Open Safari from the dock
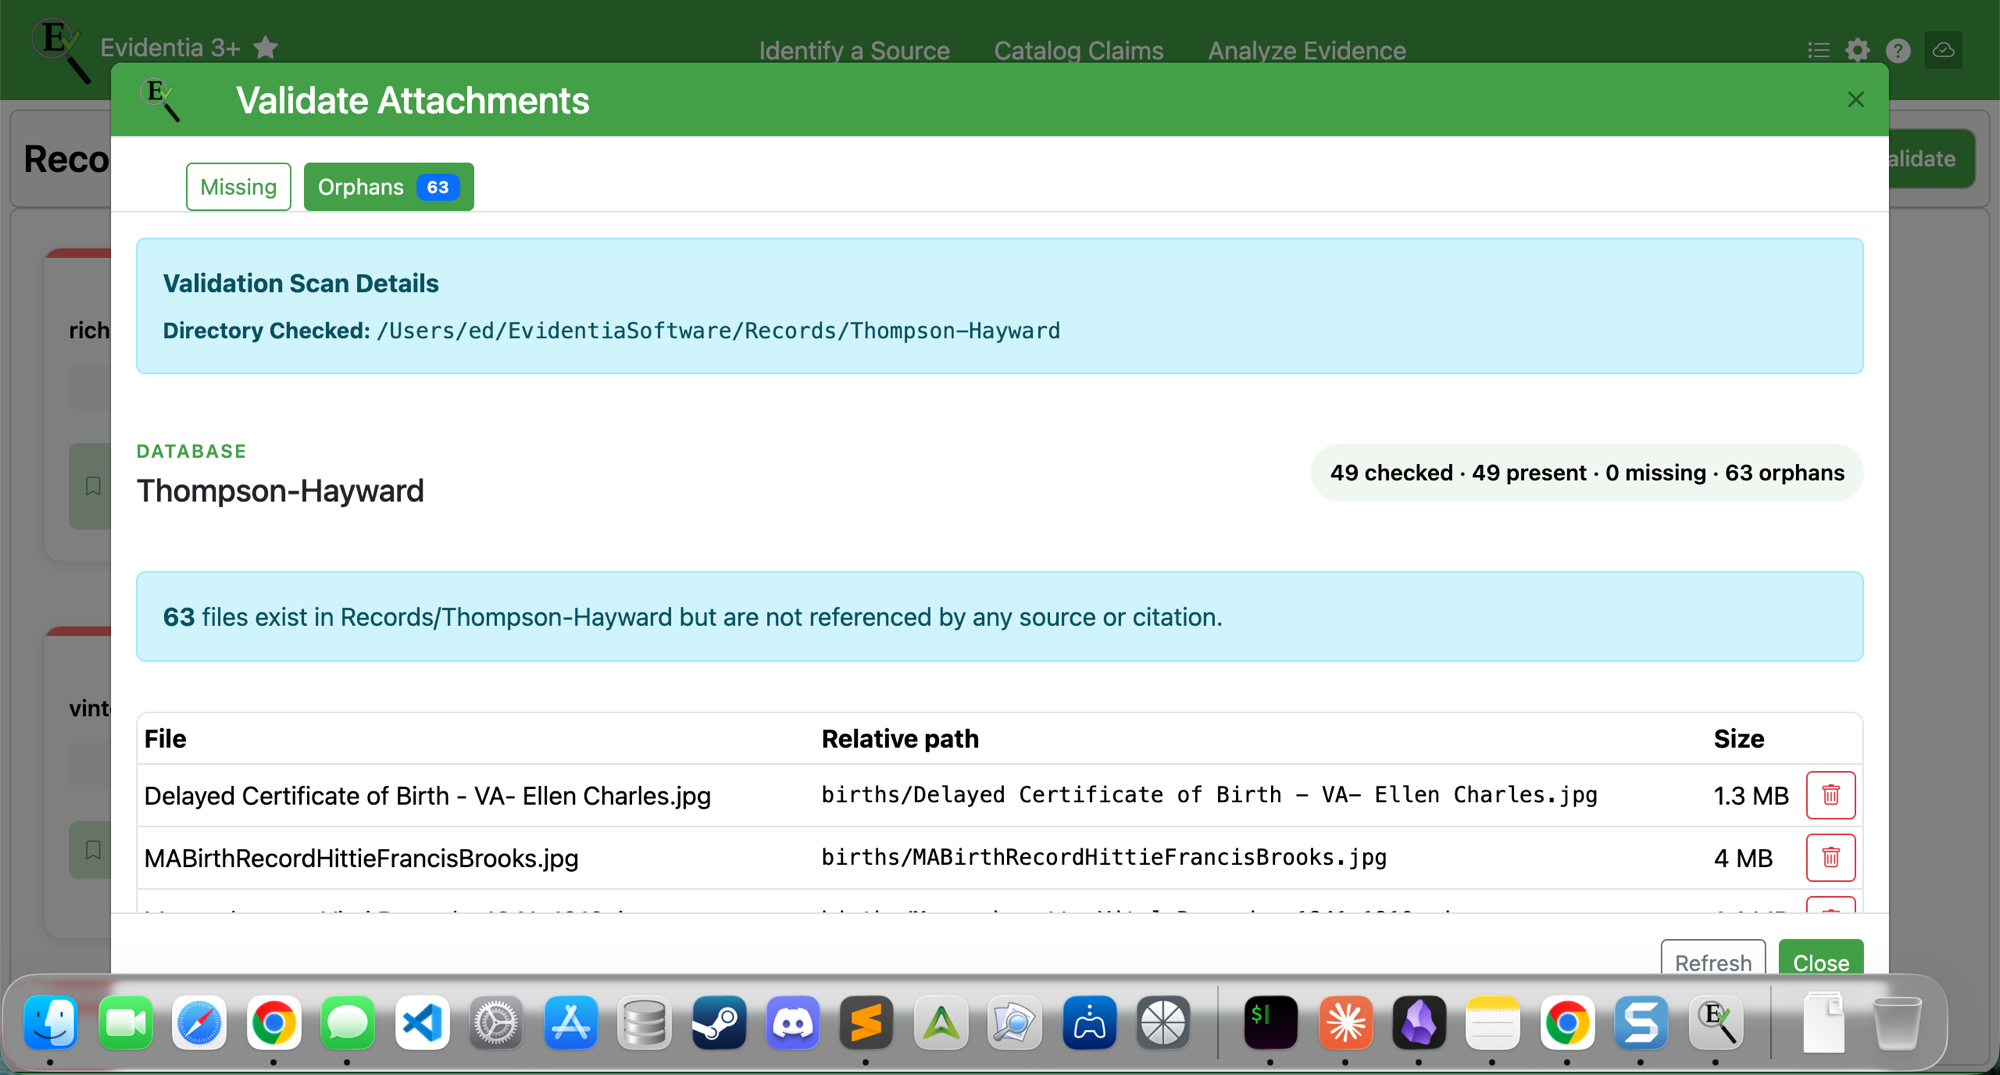 point(199,1022)
